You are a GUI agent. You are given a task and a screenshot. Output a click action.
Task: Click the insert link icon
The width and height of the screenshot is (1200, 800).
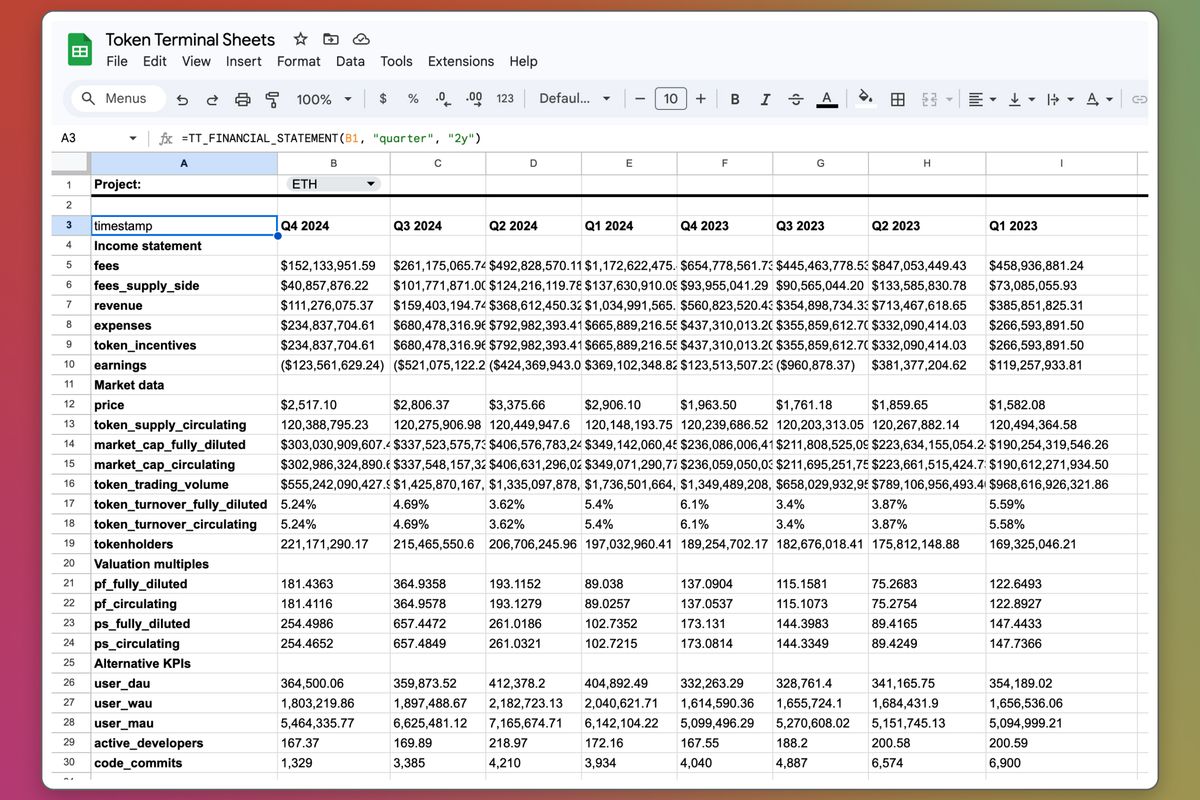(x=1139, y=99)
